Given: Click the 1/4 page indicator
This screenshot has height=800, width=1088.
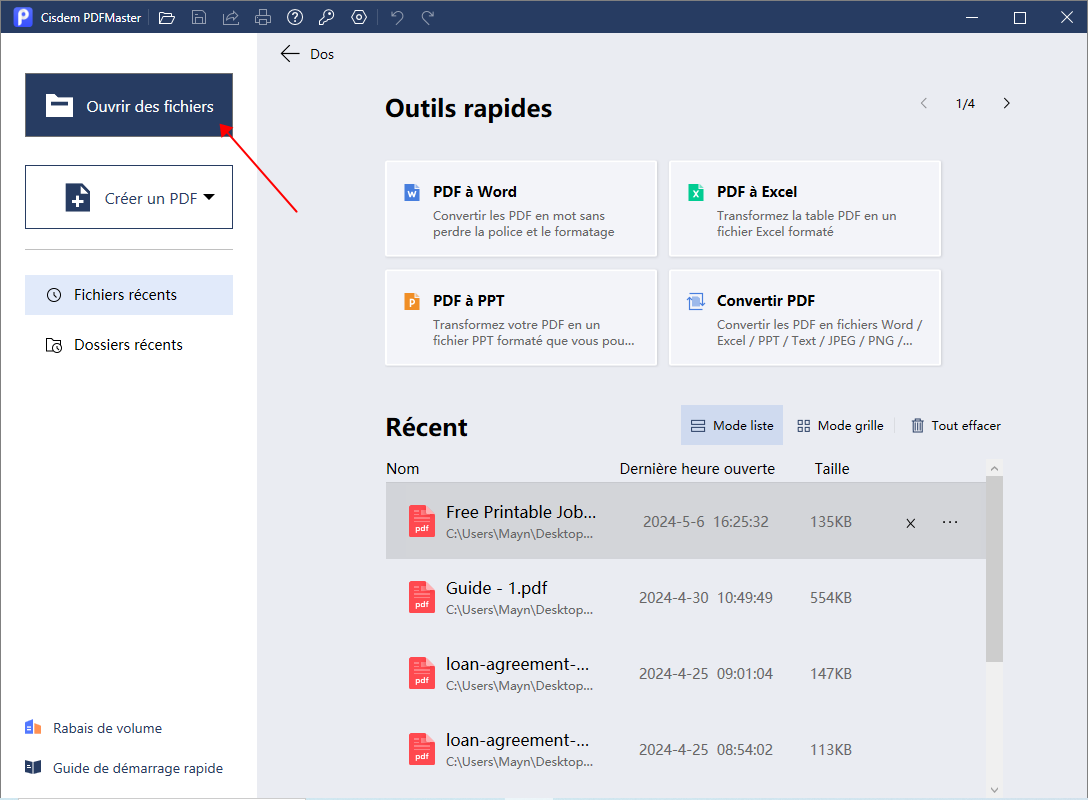Looking at the screenshot, I should point(965,103).
